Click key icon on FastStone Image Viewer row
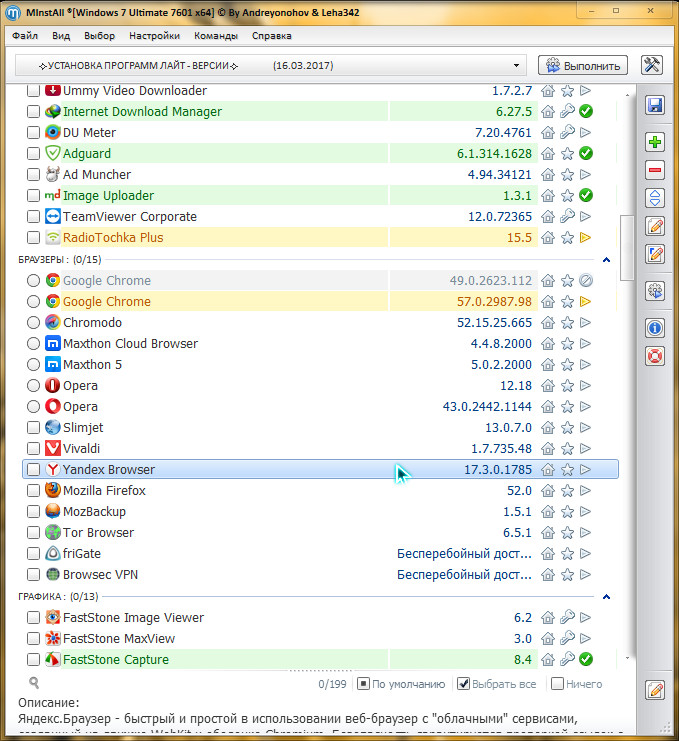 pyautogui.click(x=567, y=617)
